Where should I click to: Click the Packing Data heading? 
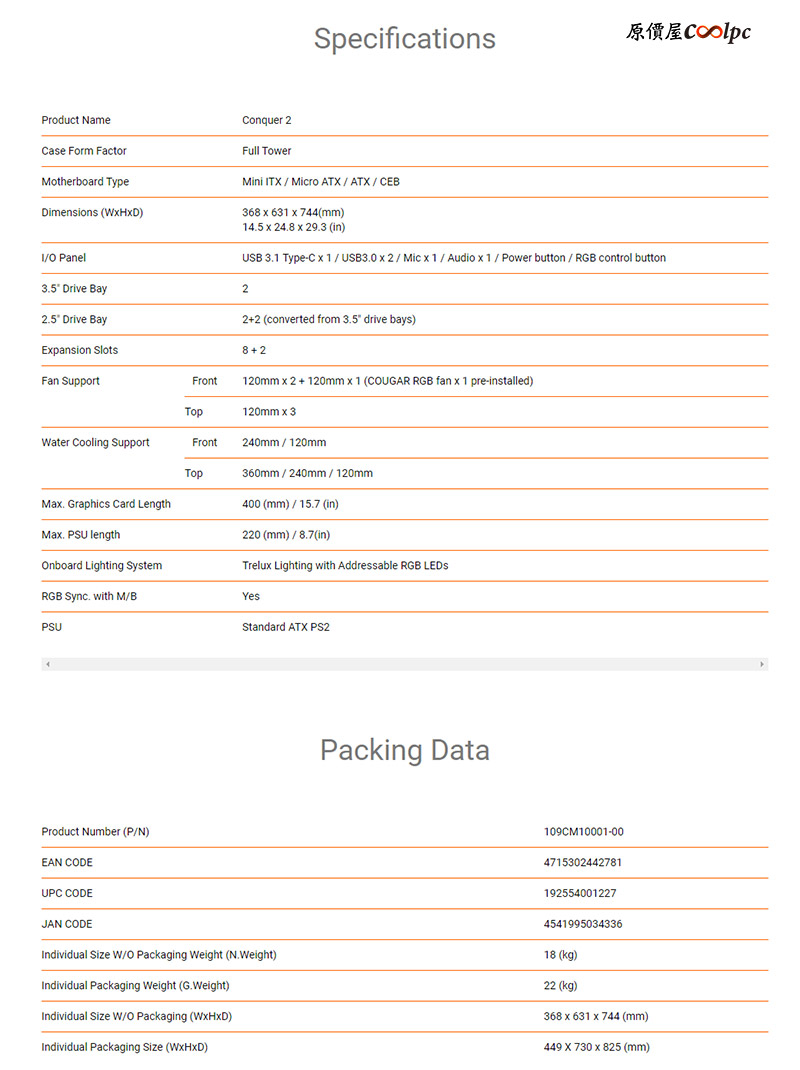pos(405,750)
